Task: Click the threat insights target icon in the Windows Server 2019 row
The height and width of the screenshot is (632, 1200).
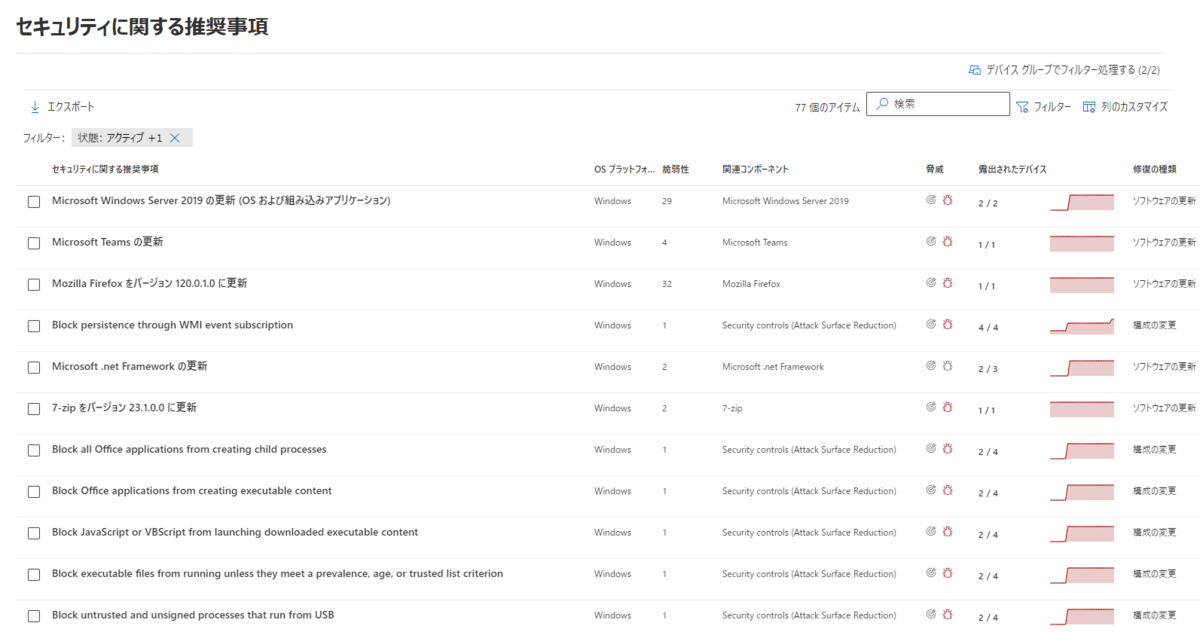Action: 932,200
